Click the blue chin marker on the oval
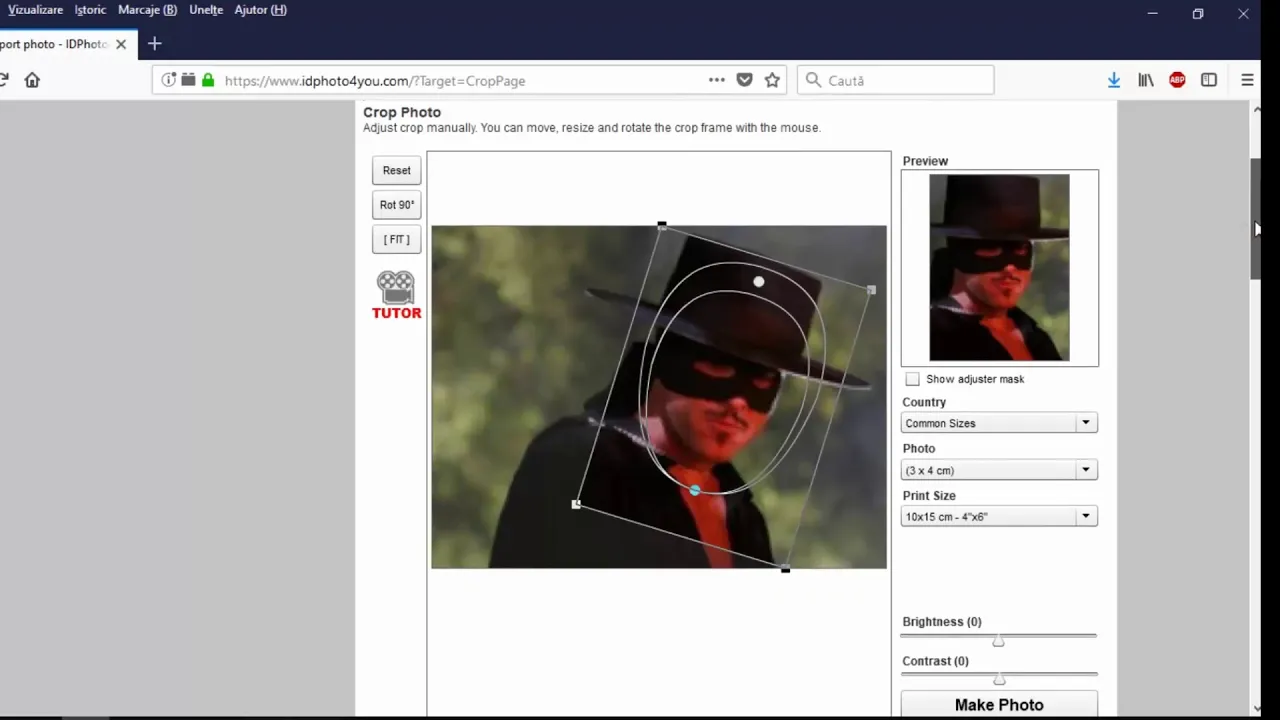Viewport: 1280px width, 720px height. pyautogui.click(x=695, y=490)
